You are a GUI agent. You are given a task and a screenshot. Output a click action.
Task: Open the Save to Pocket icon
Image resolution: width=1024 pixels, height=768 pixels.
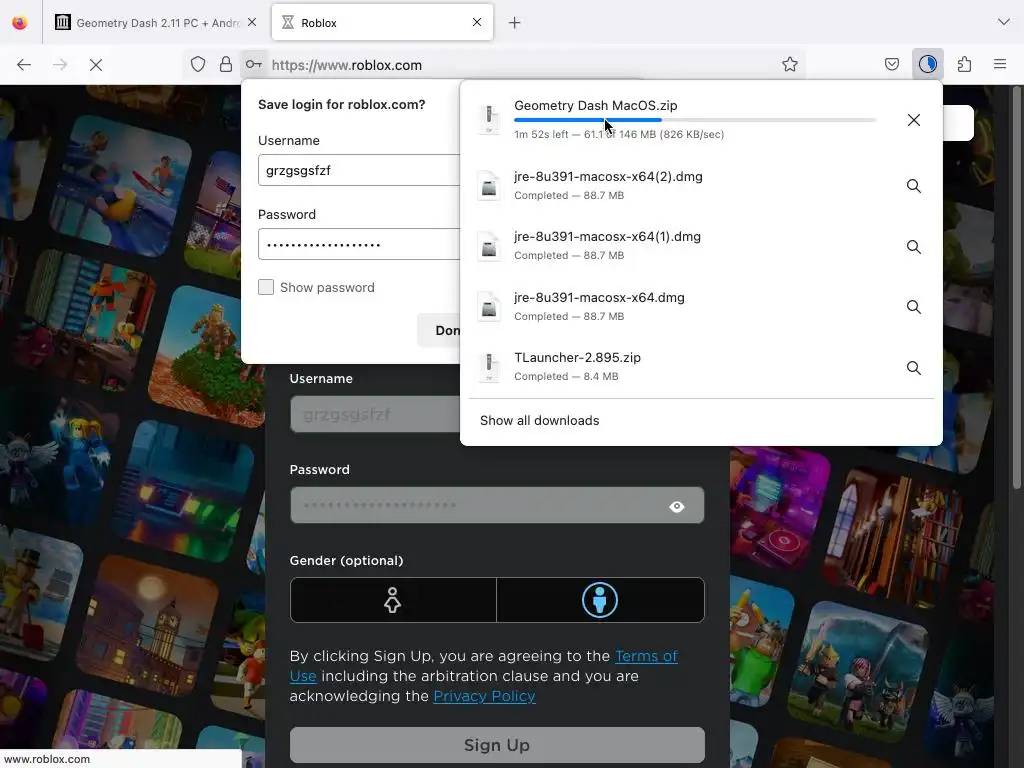click(x=892, y=64)
